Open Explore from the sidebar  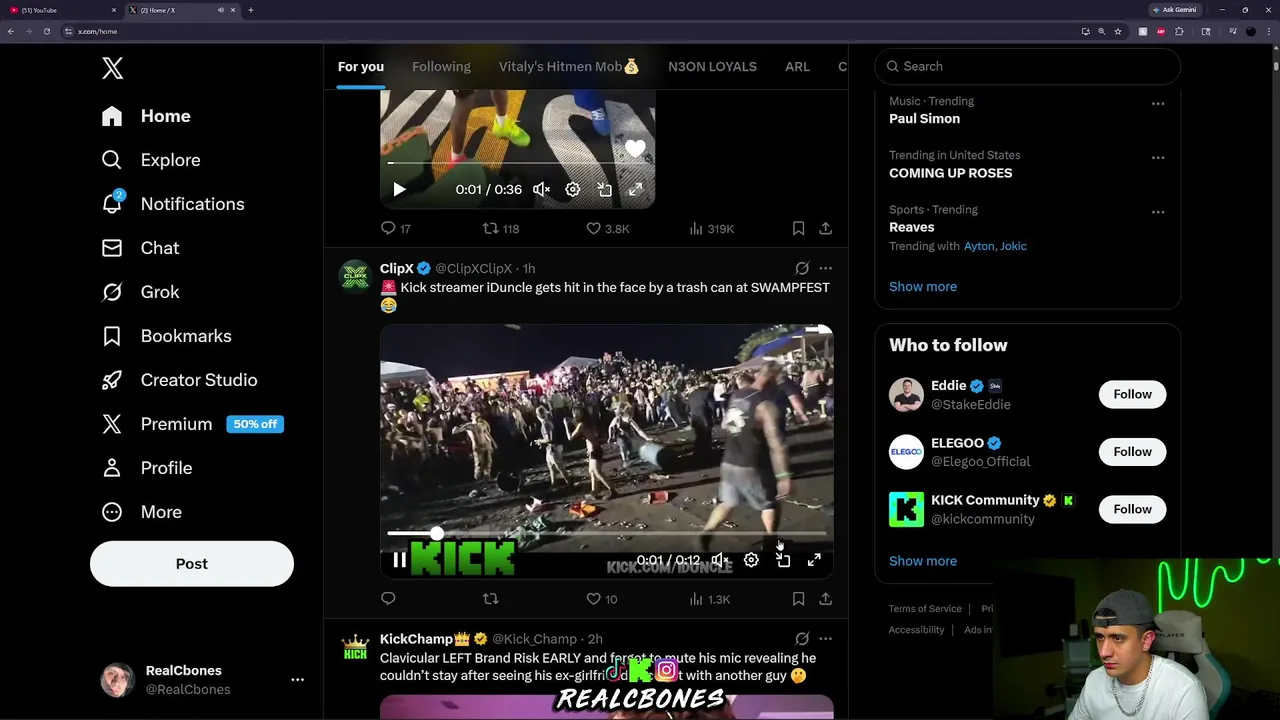point(151,160)
